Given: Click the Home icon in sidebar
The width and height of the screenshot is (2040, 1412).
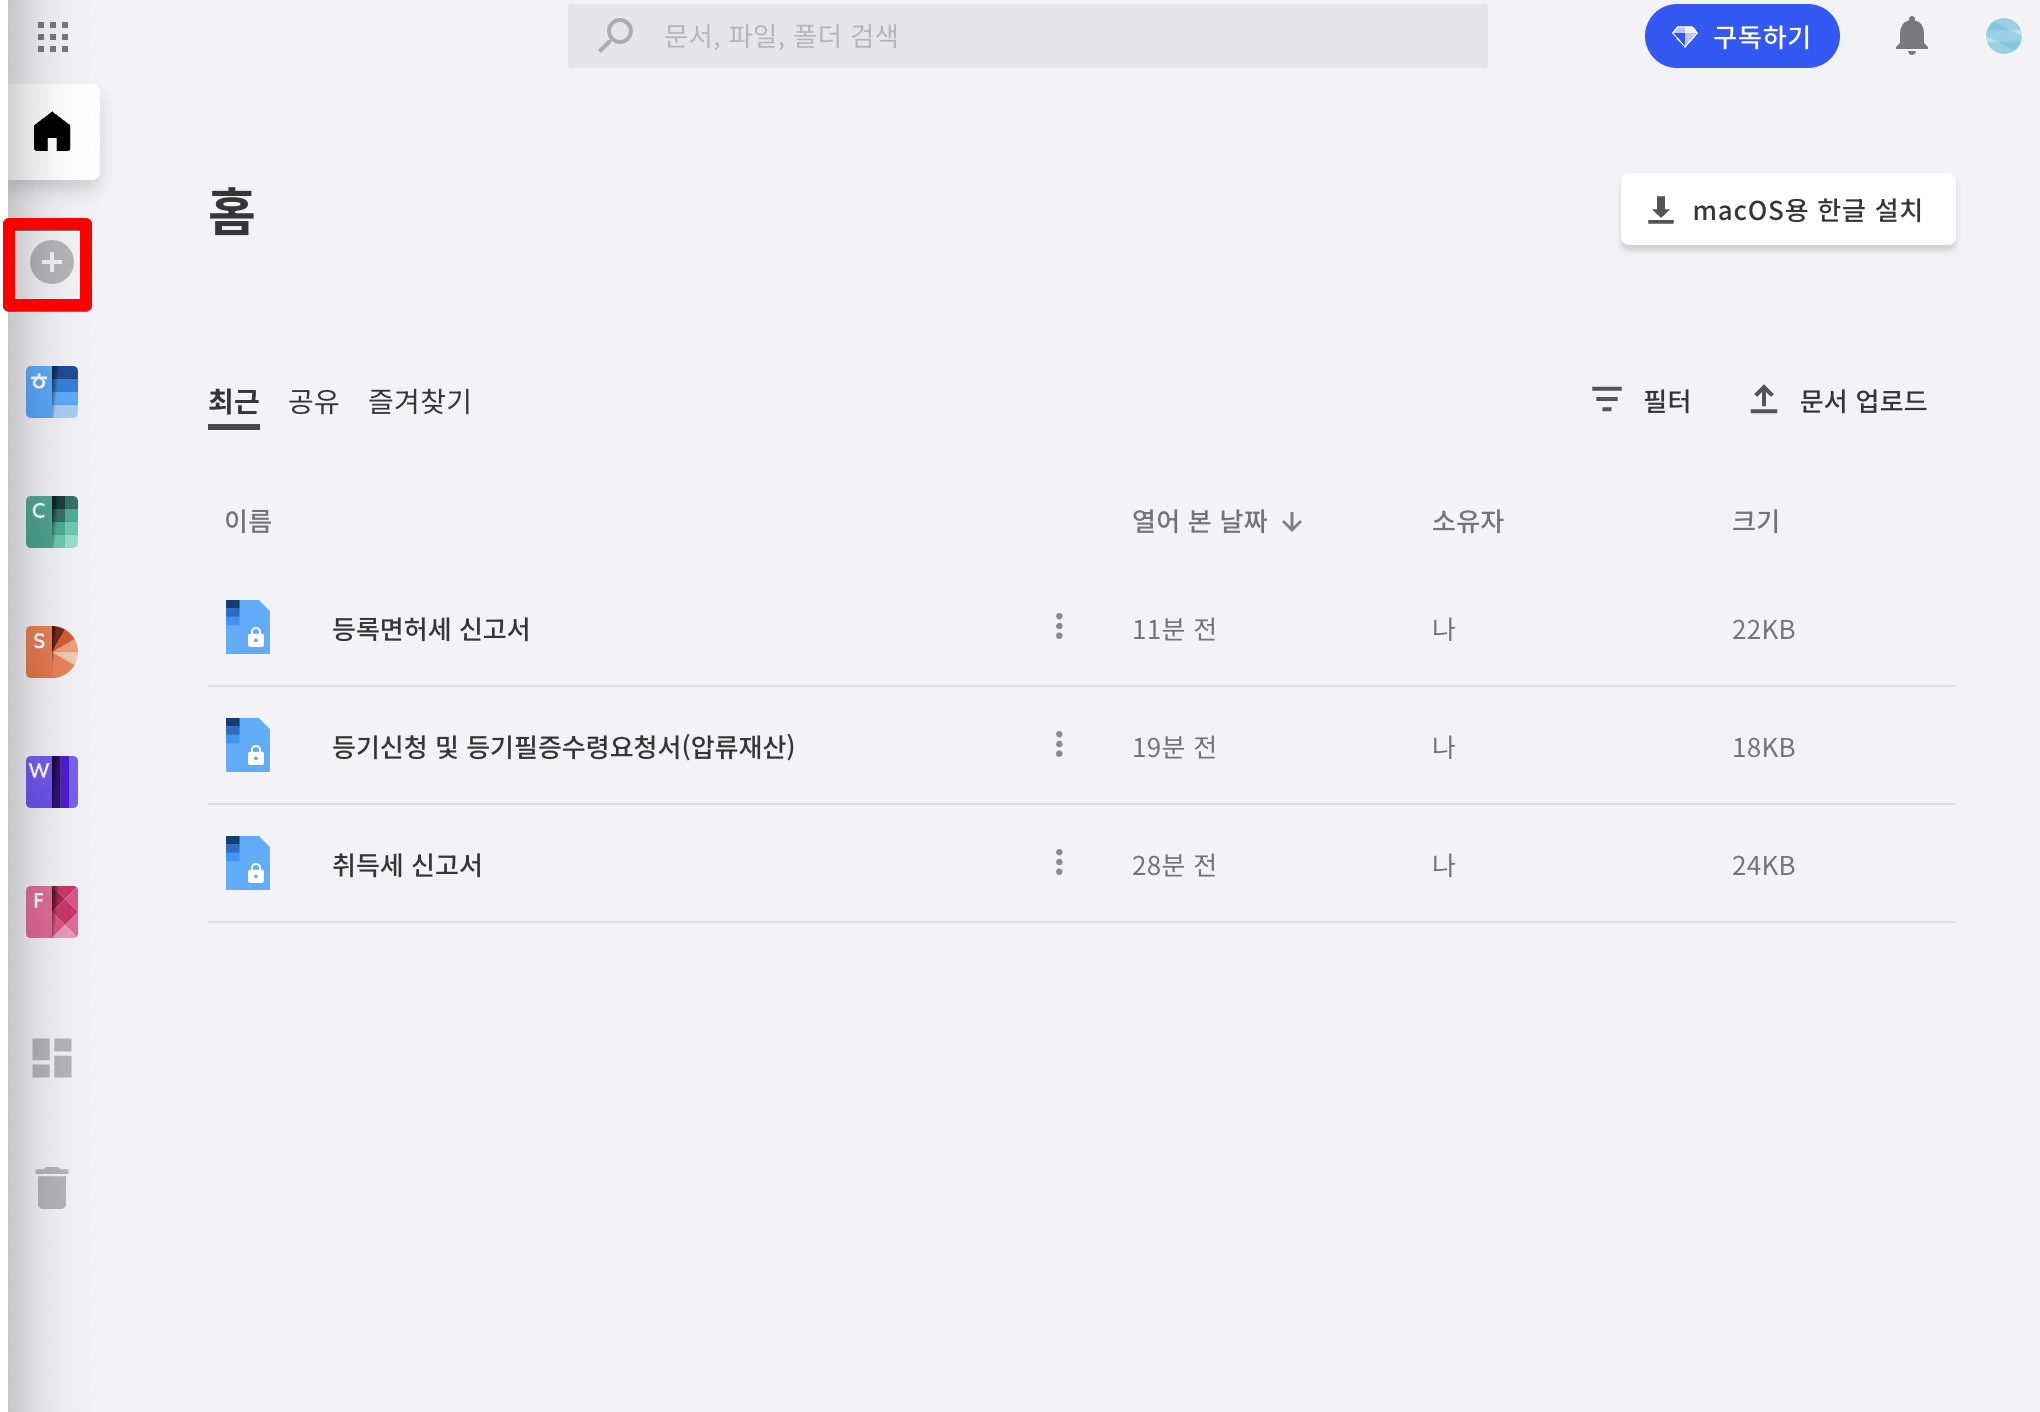Looking at the screenshot, I should coord(52,132).
